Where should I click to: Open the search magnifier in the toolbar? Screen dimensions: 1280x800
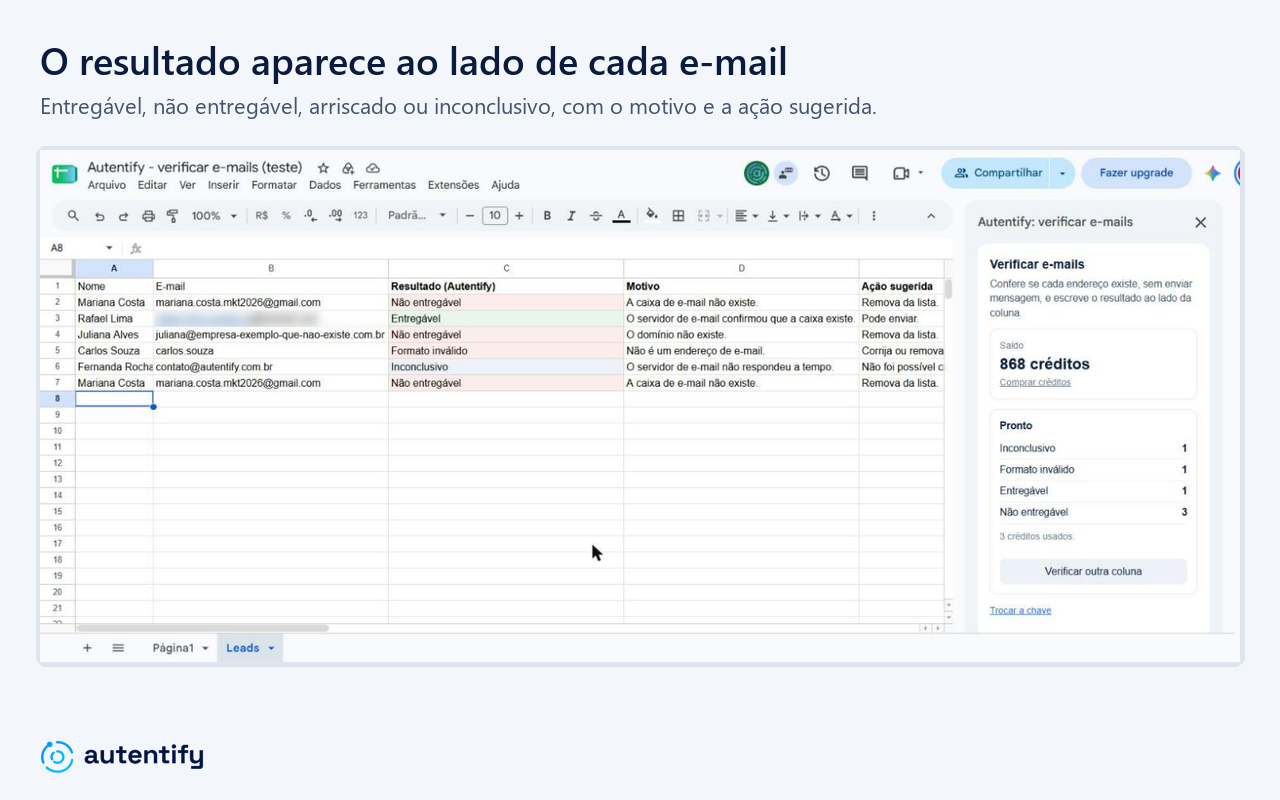pyautogui.click(x=73, y=215)
